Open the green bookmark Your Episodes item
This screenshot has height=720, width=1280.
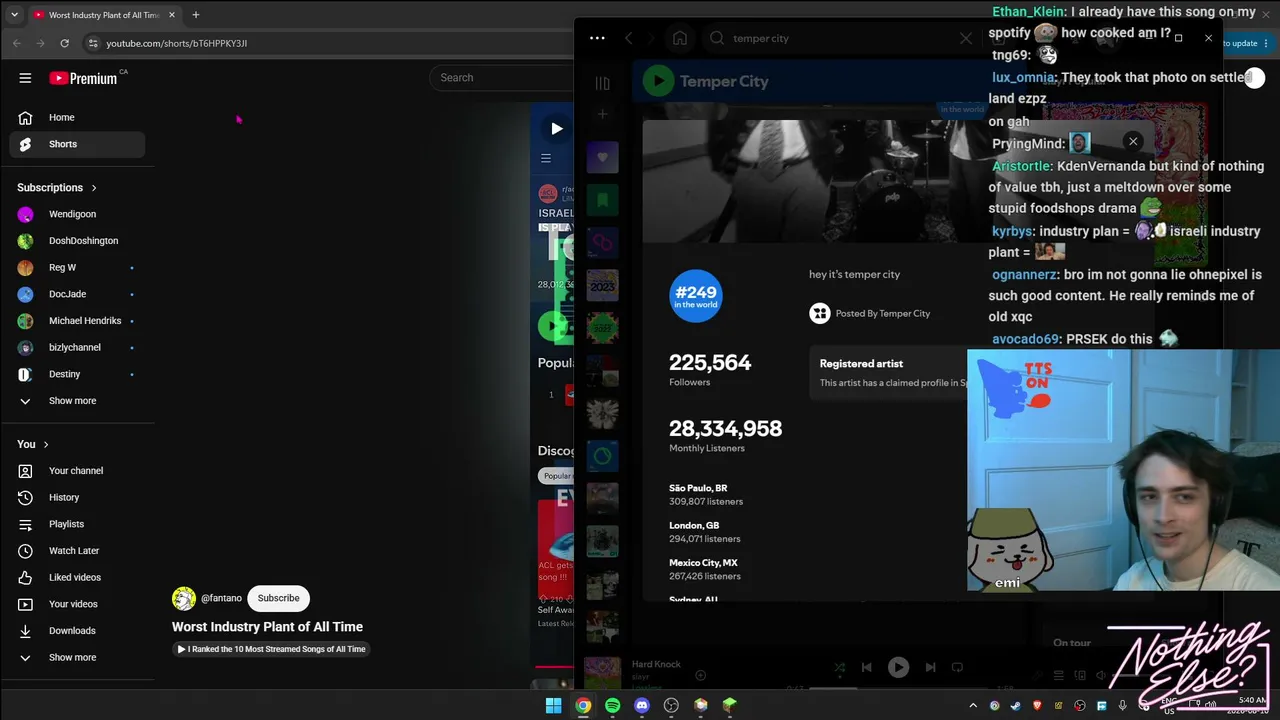coord(602,200)
